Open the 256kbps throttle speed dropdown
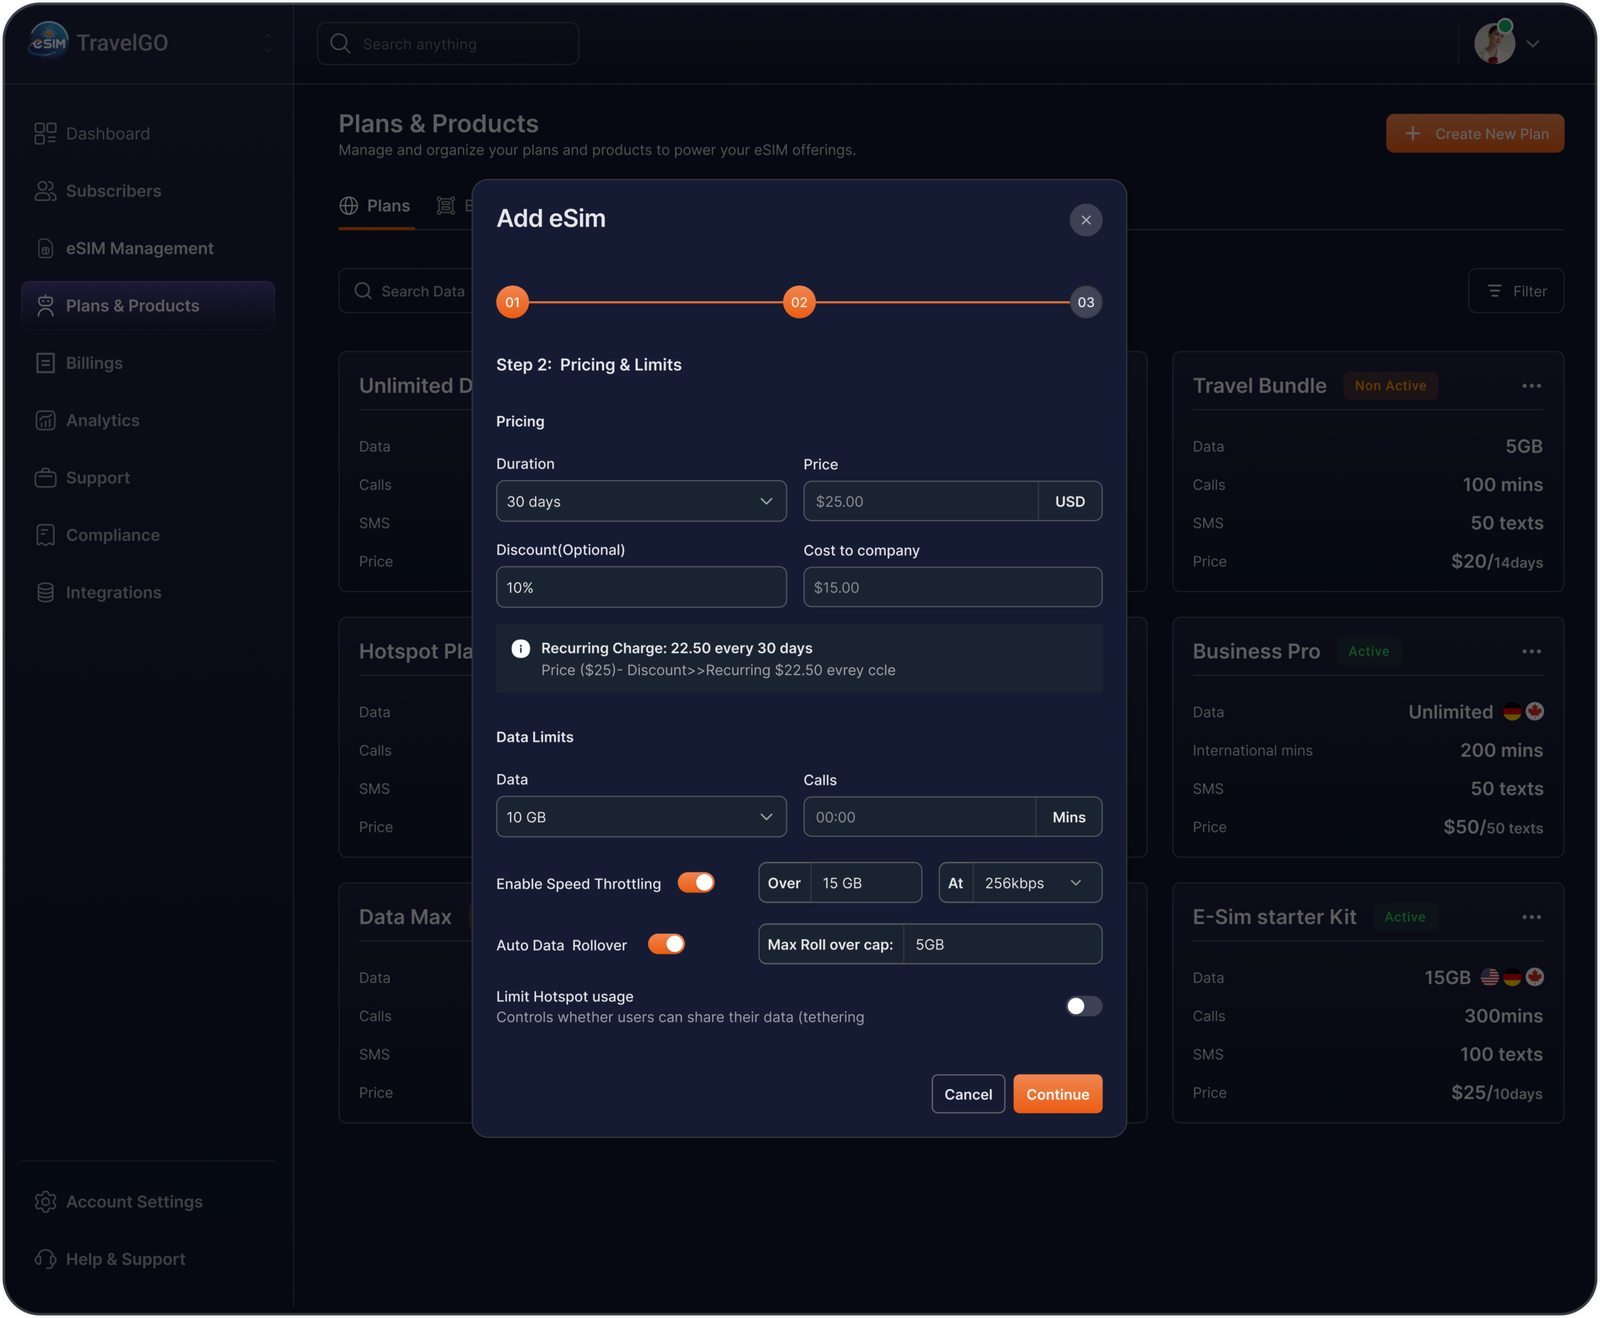Screen dimensions: 1600x1318 tap(1033, 883)
